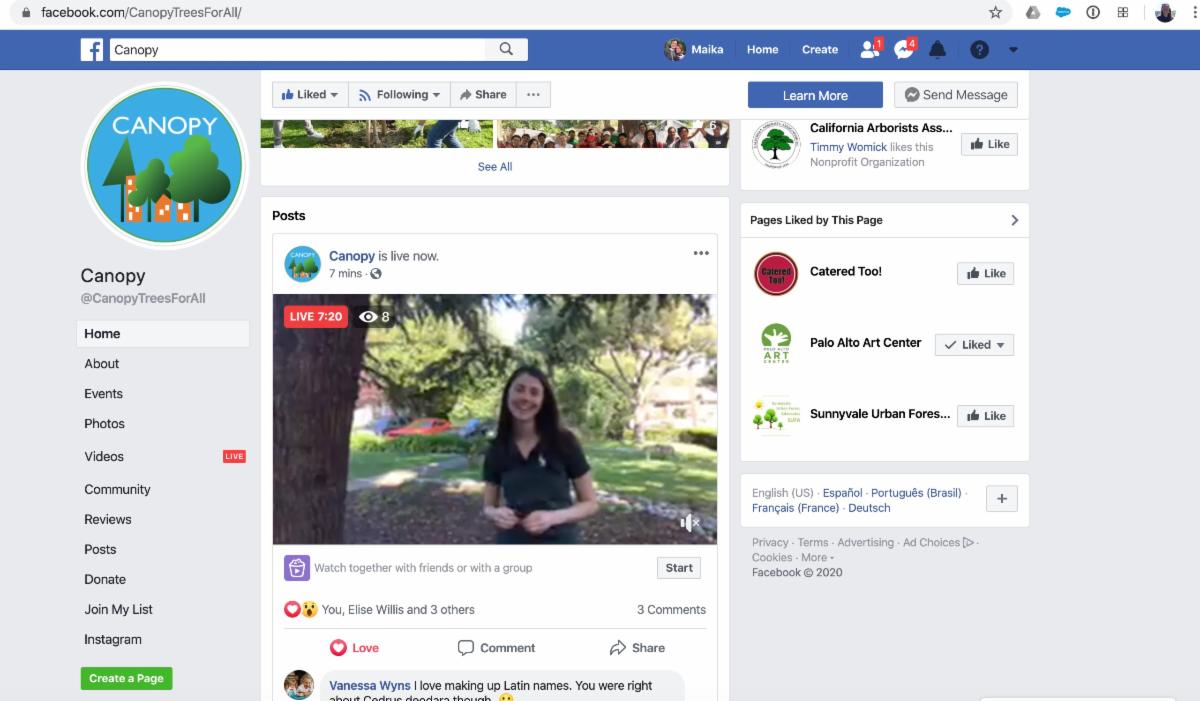Open the Liked dropdown on page

(310, 95)
